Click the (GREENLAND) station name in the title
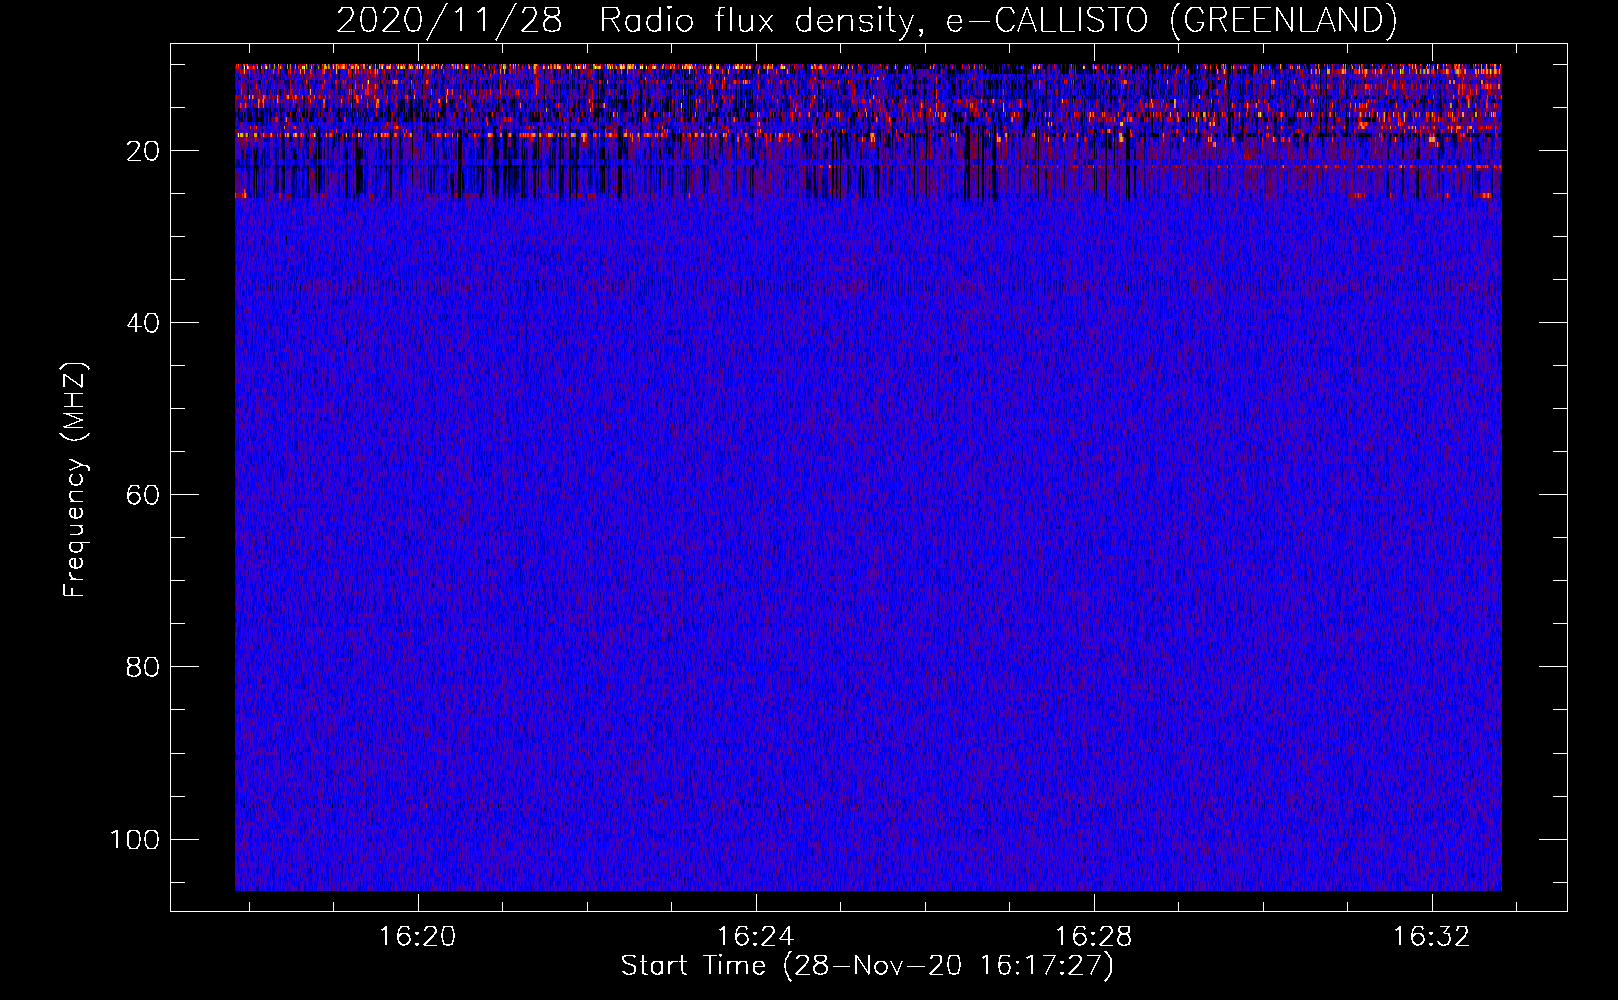This screenshot has width=1618, height=1000. point(1282,20)
